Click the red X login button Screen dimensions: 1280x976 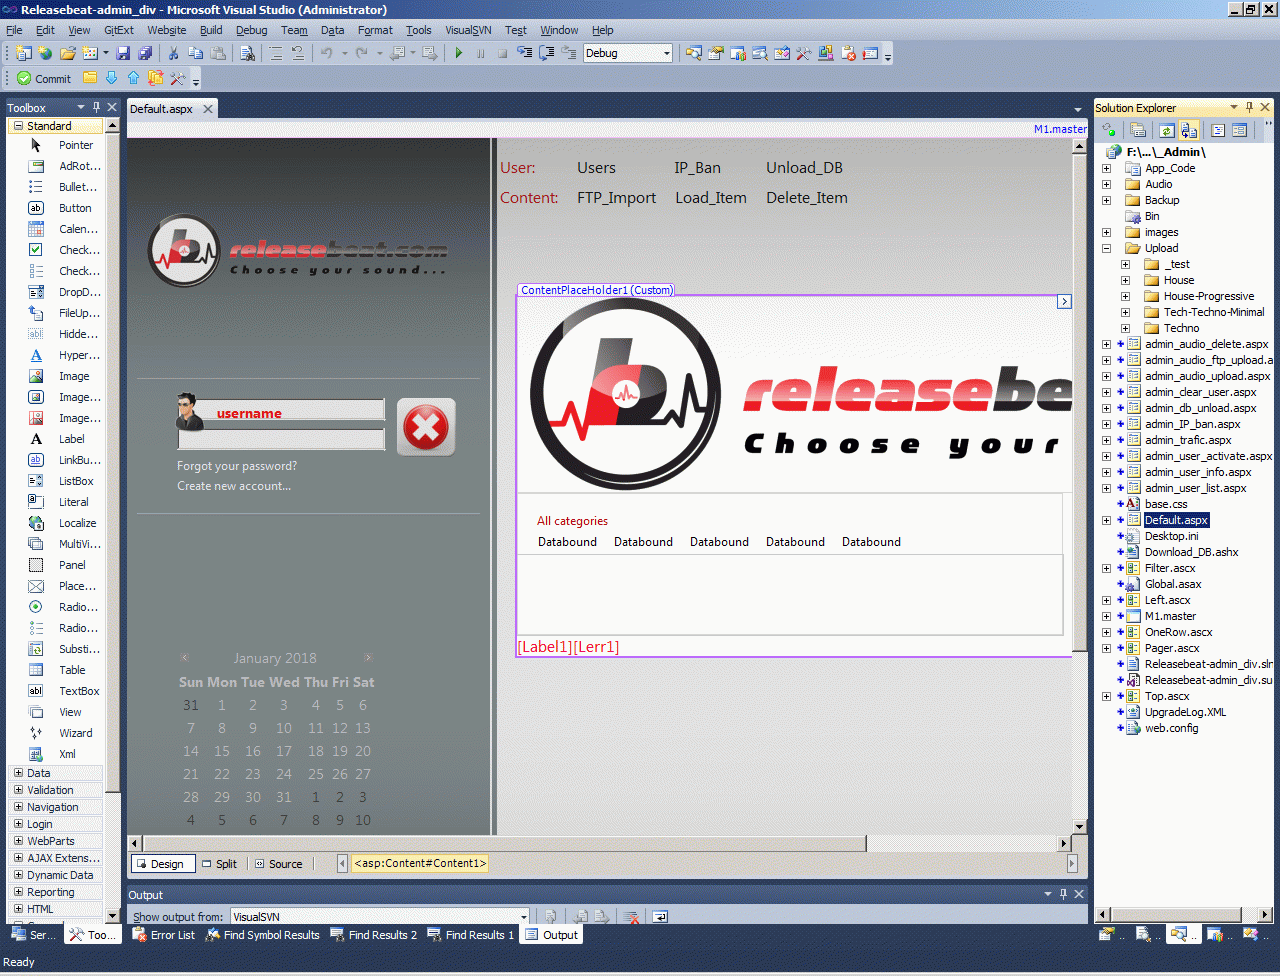pos(426,427)
